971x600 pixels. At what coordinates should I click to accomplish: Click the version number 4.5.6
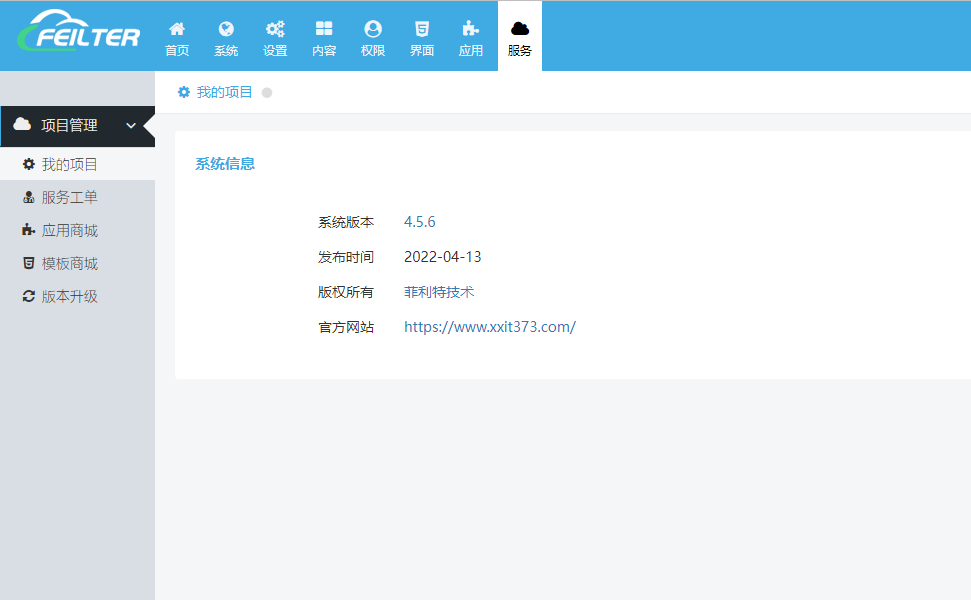(x=420, y=222)
